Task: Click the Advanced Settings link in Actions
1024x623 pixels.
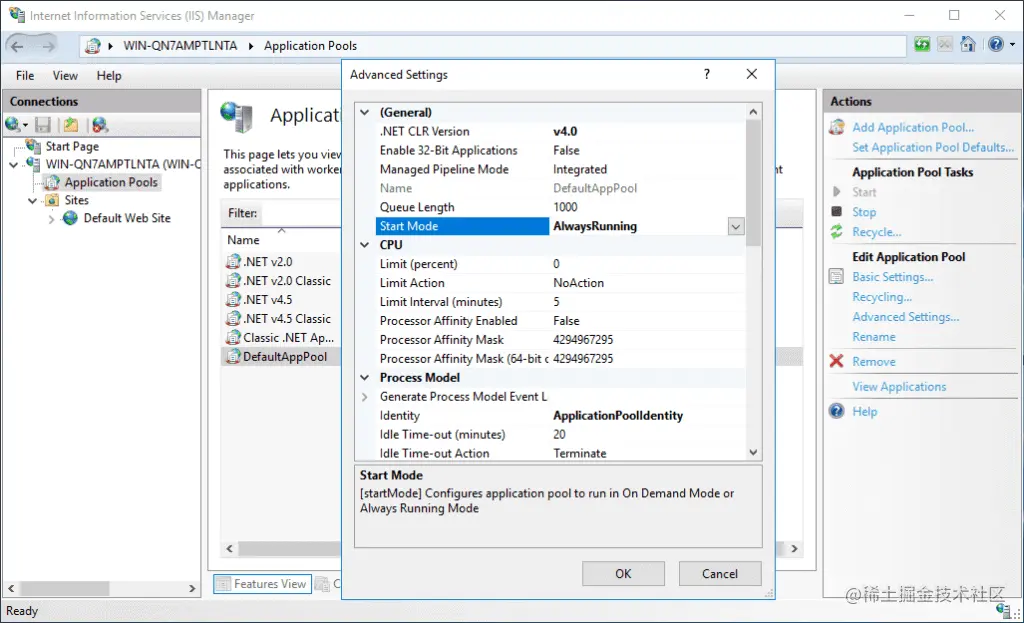Action: pos(905,317)
